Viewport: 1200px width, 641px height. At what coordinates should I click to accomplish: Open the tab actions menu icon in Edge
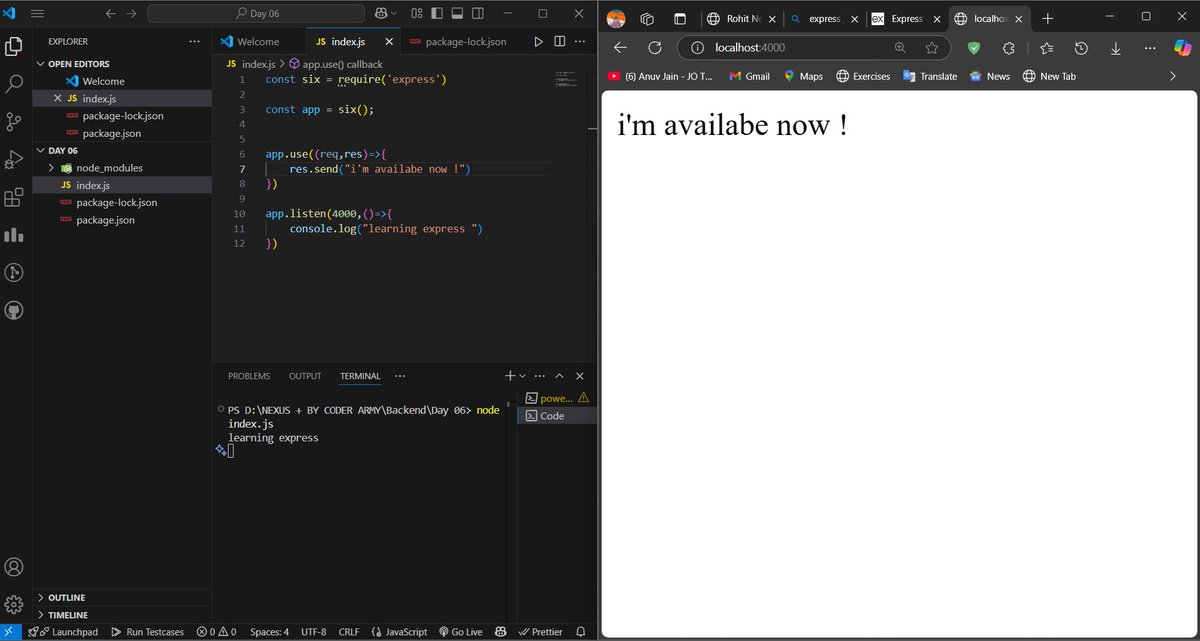click(x=680, y=18)
